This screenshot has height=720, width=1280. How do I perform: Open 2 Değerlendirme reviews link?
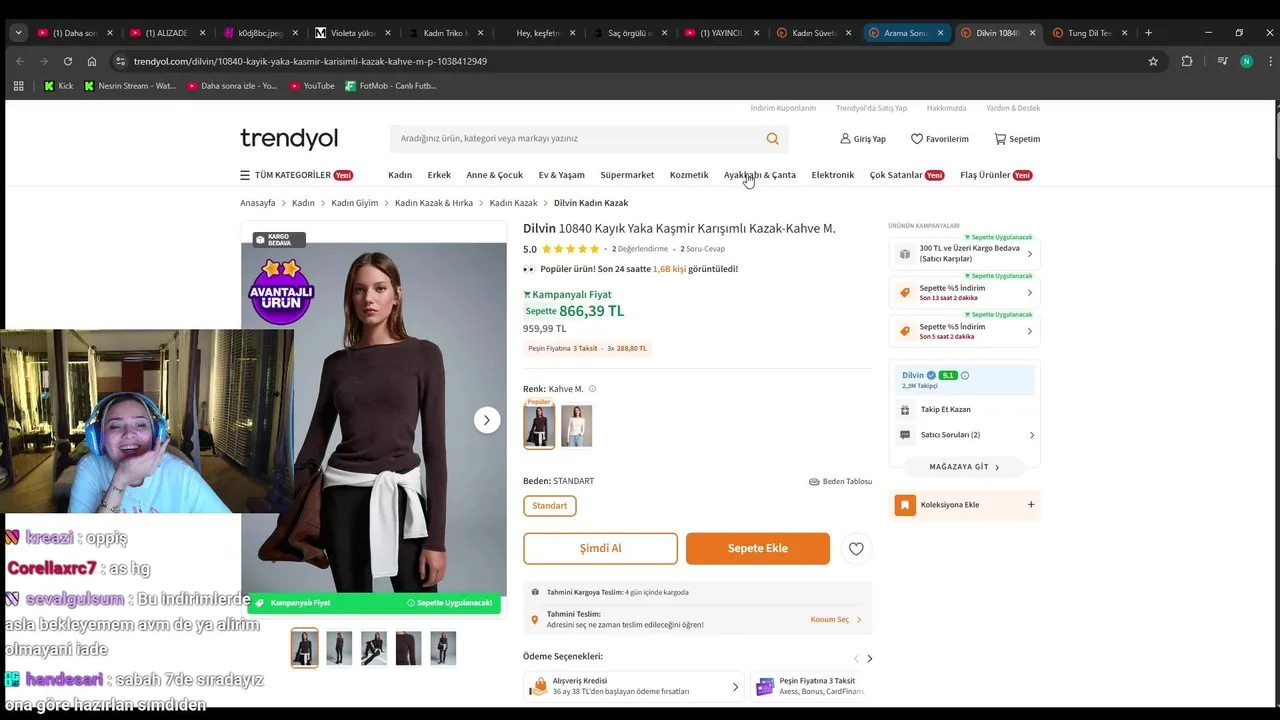pyautogui.click(x=640, y=249)
